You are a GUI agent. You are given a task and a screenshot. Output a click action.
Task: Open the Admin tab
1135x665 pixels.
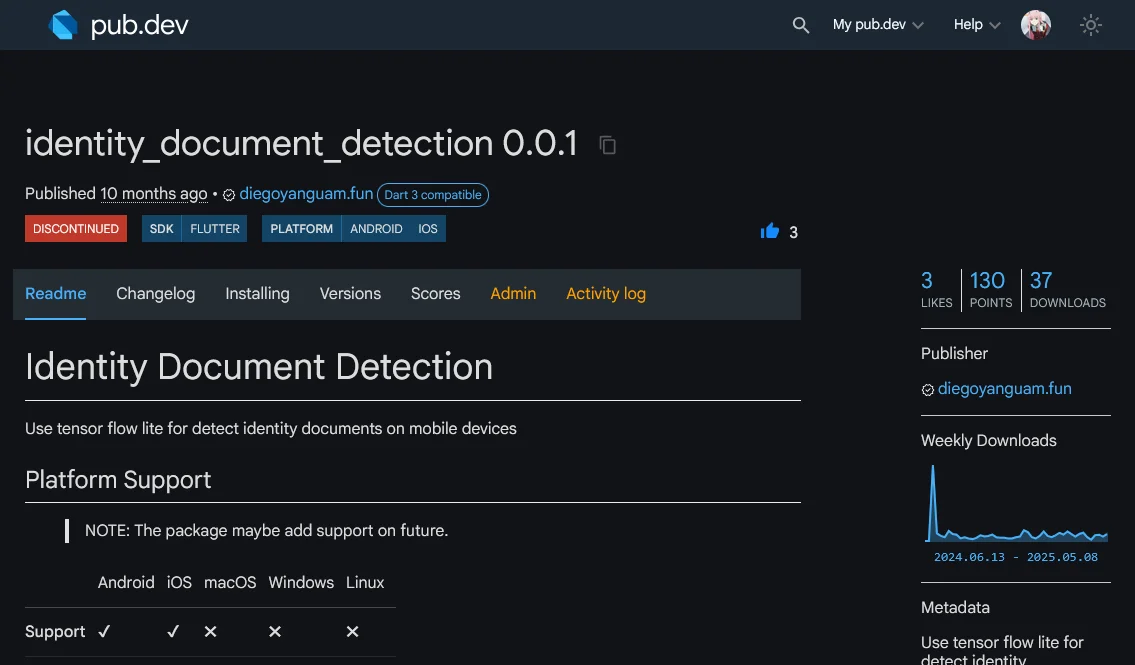(x=513, y=294)
